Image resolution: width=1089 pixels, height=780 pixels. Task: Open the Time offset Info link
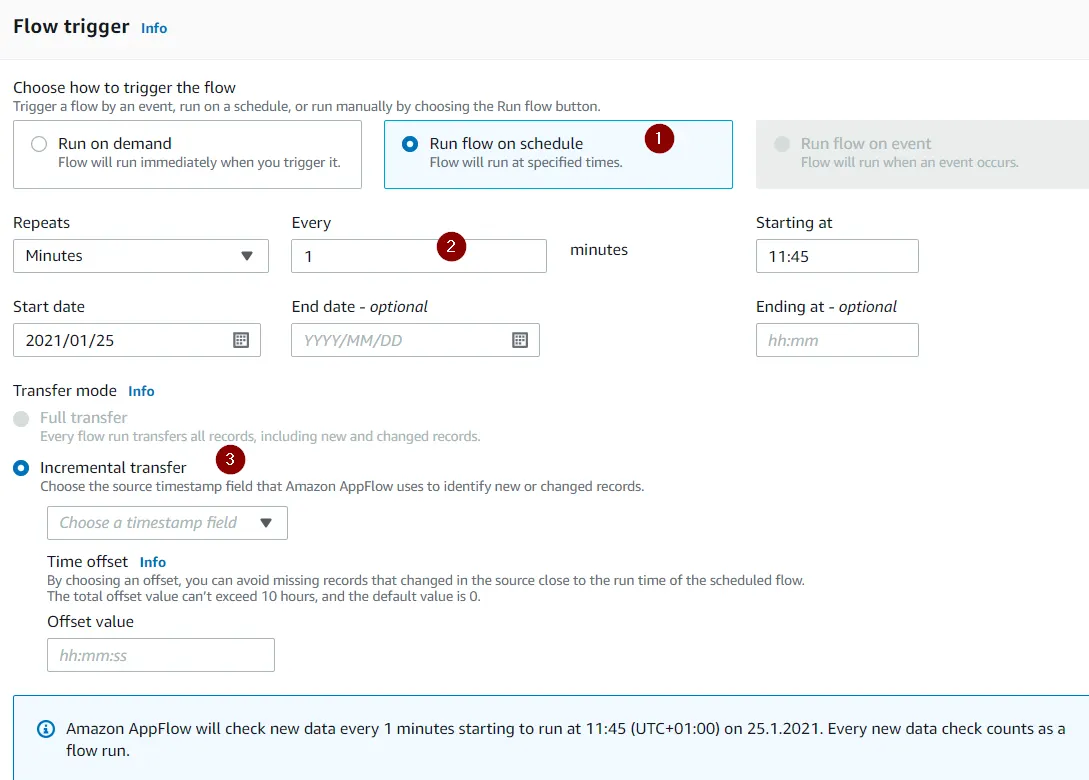(153, 562)
